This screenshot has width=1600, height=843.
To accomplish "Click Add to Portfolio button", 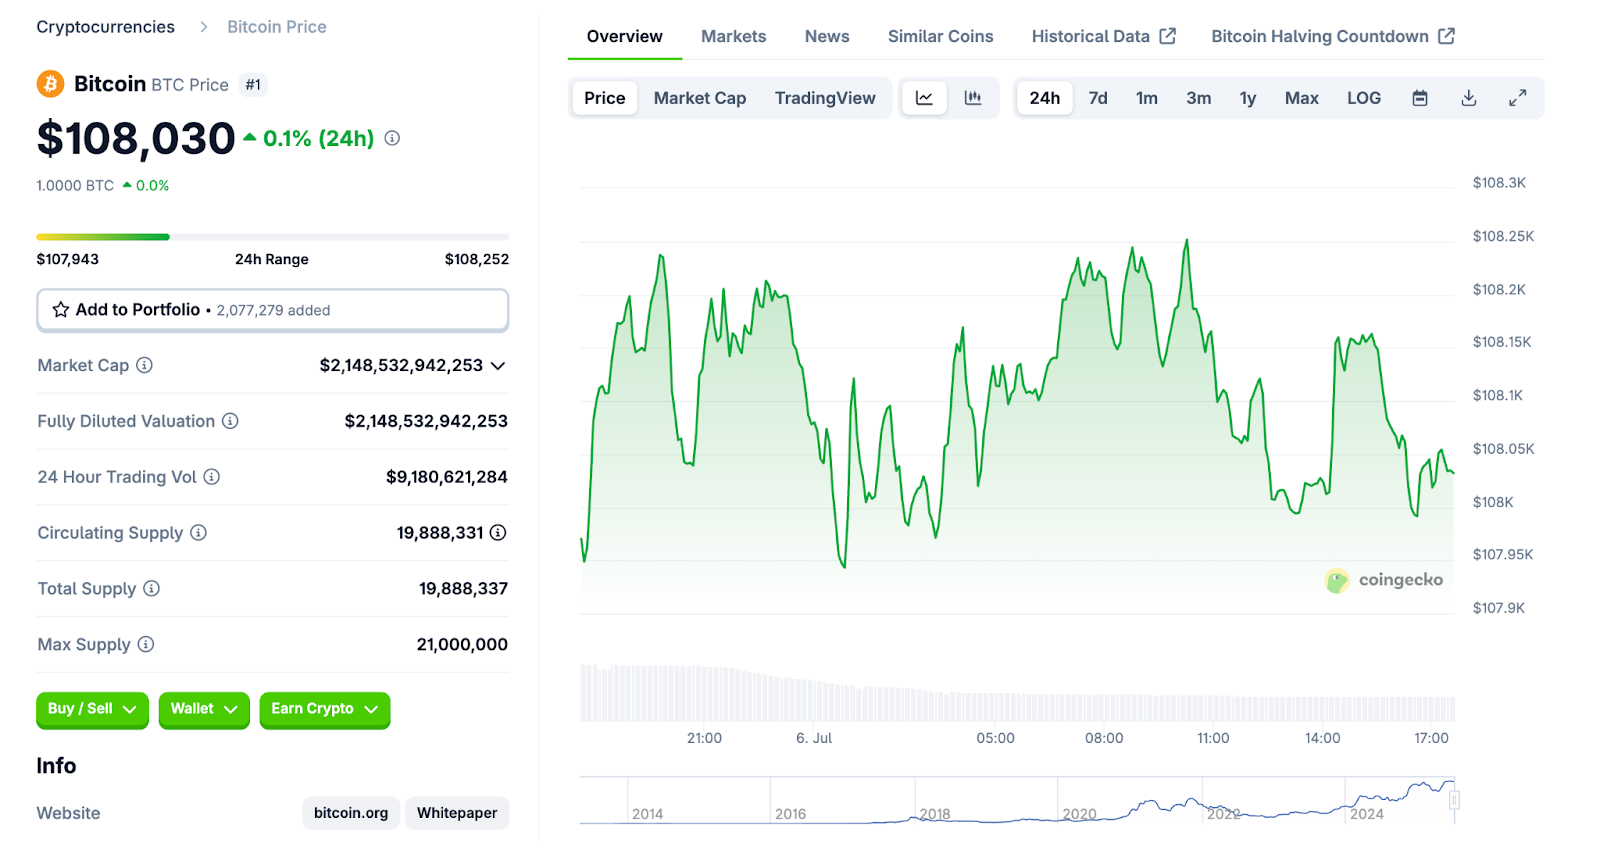I will click(273, 310).
